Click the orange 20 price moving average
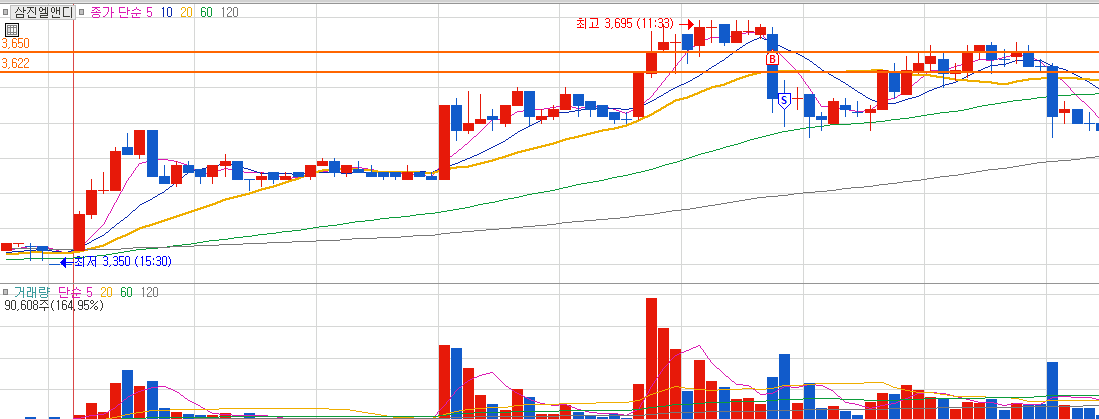 click(188, 13)
